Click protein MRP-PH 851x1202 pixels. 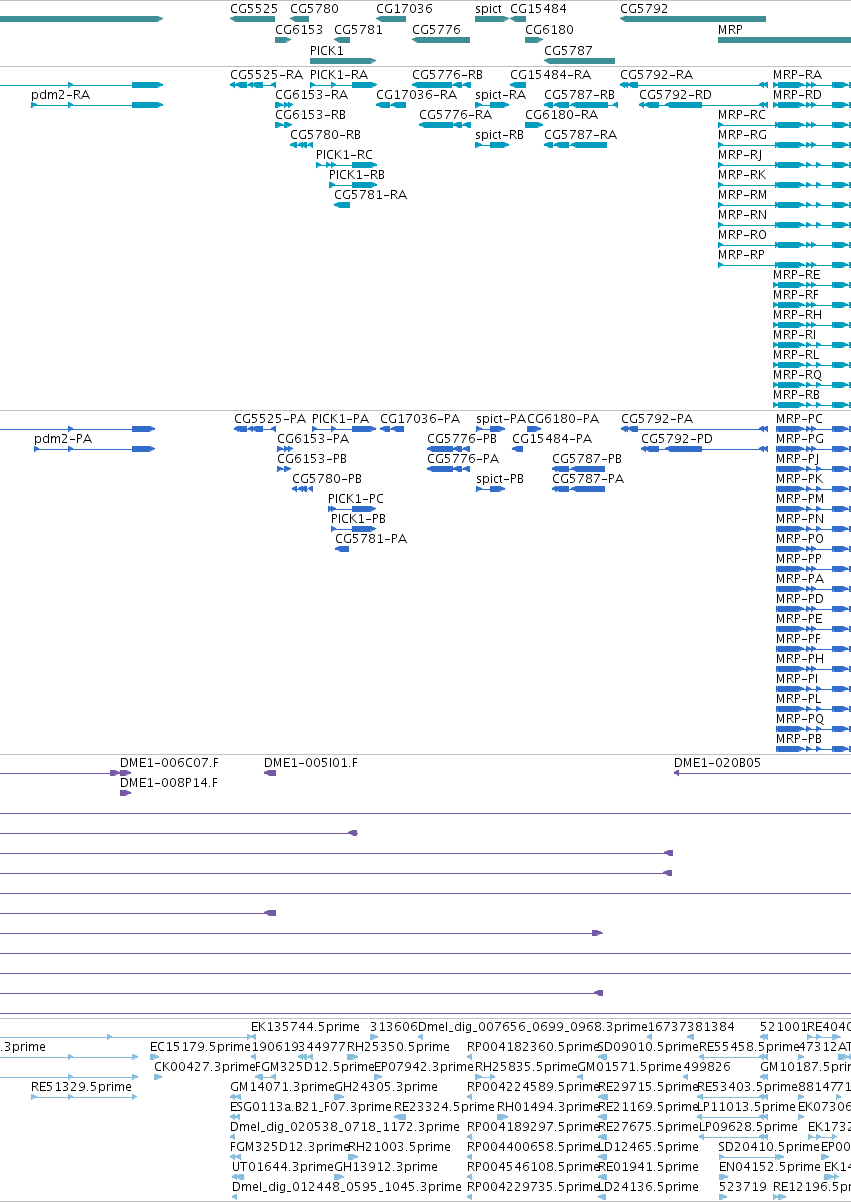[x=800, y=659]
